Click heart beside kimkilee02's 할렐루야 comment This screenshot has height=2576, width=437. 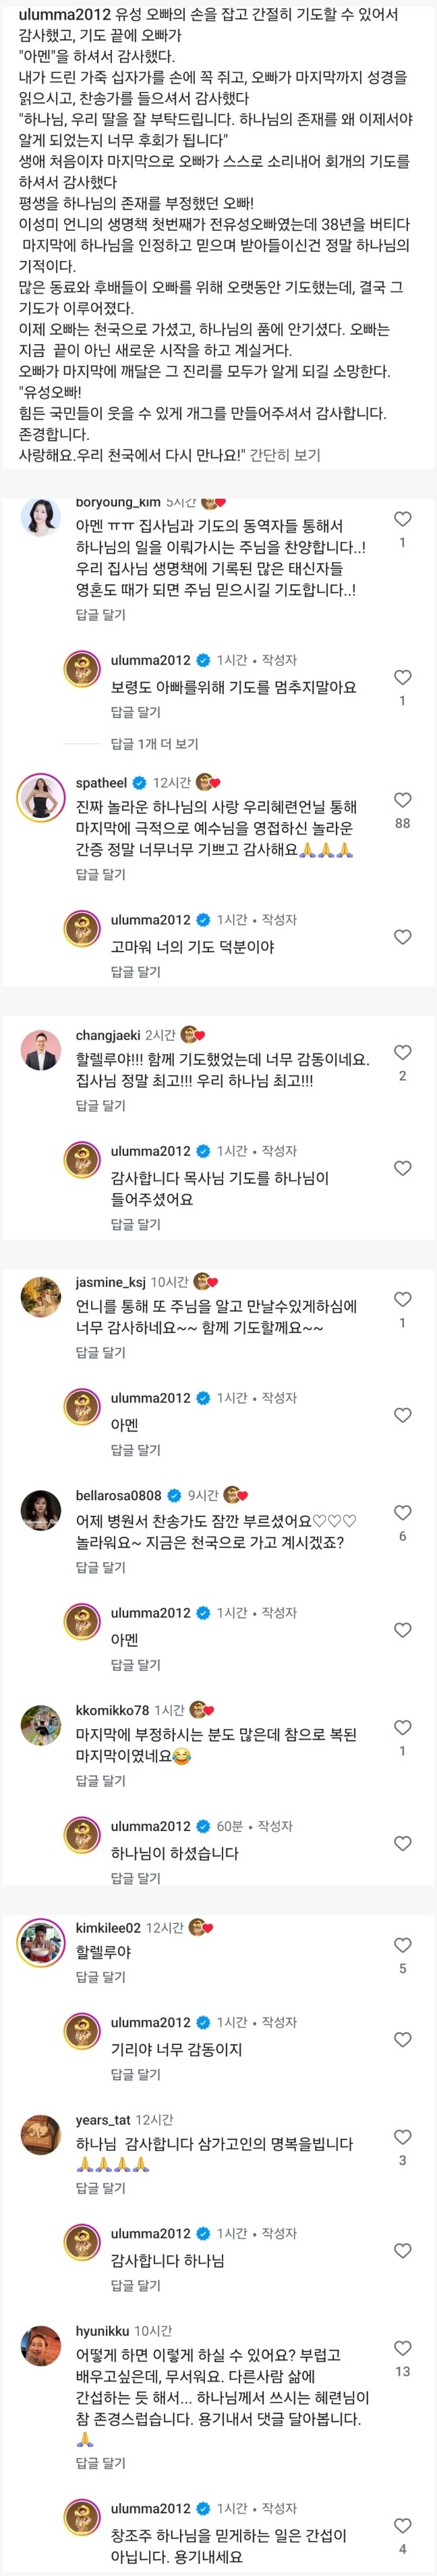pyautogui.click(x=402, y=1945)
